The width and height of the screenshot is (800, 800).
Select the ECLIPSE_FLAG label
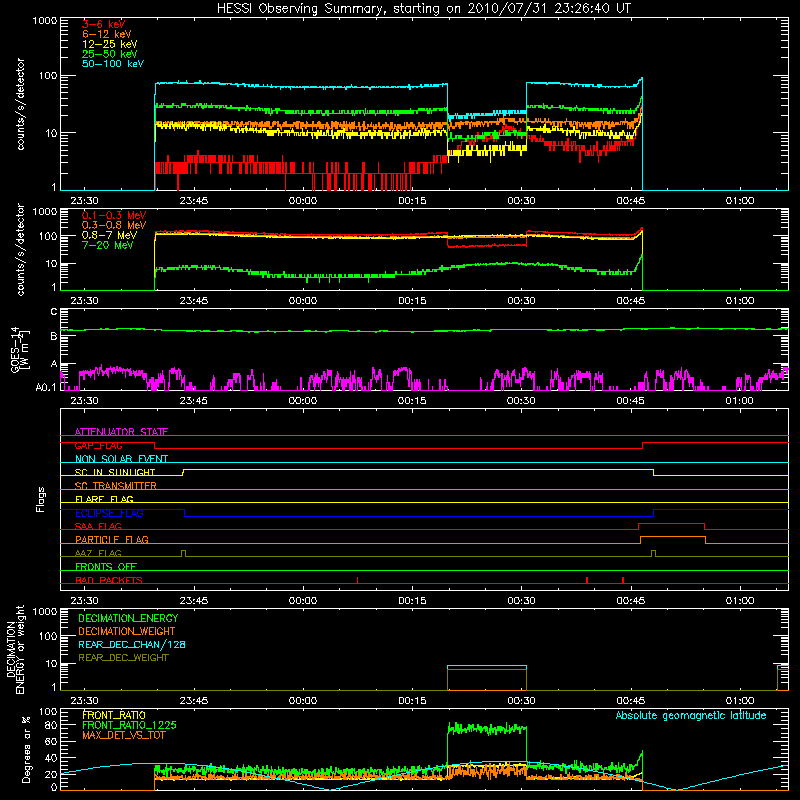[109, 513]
